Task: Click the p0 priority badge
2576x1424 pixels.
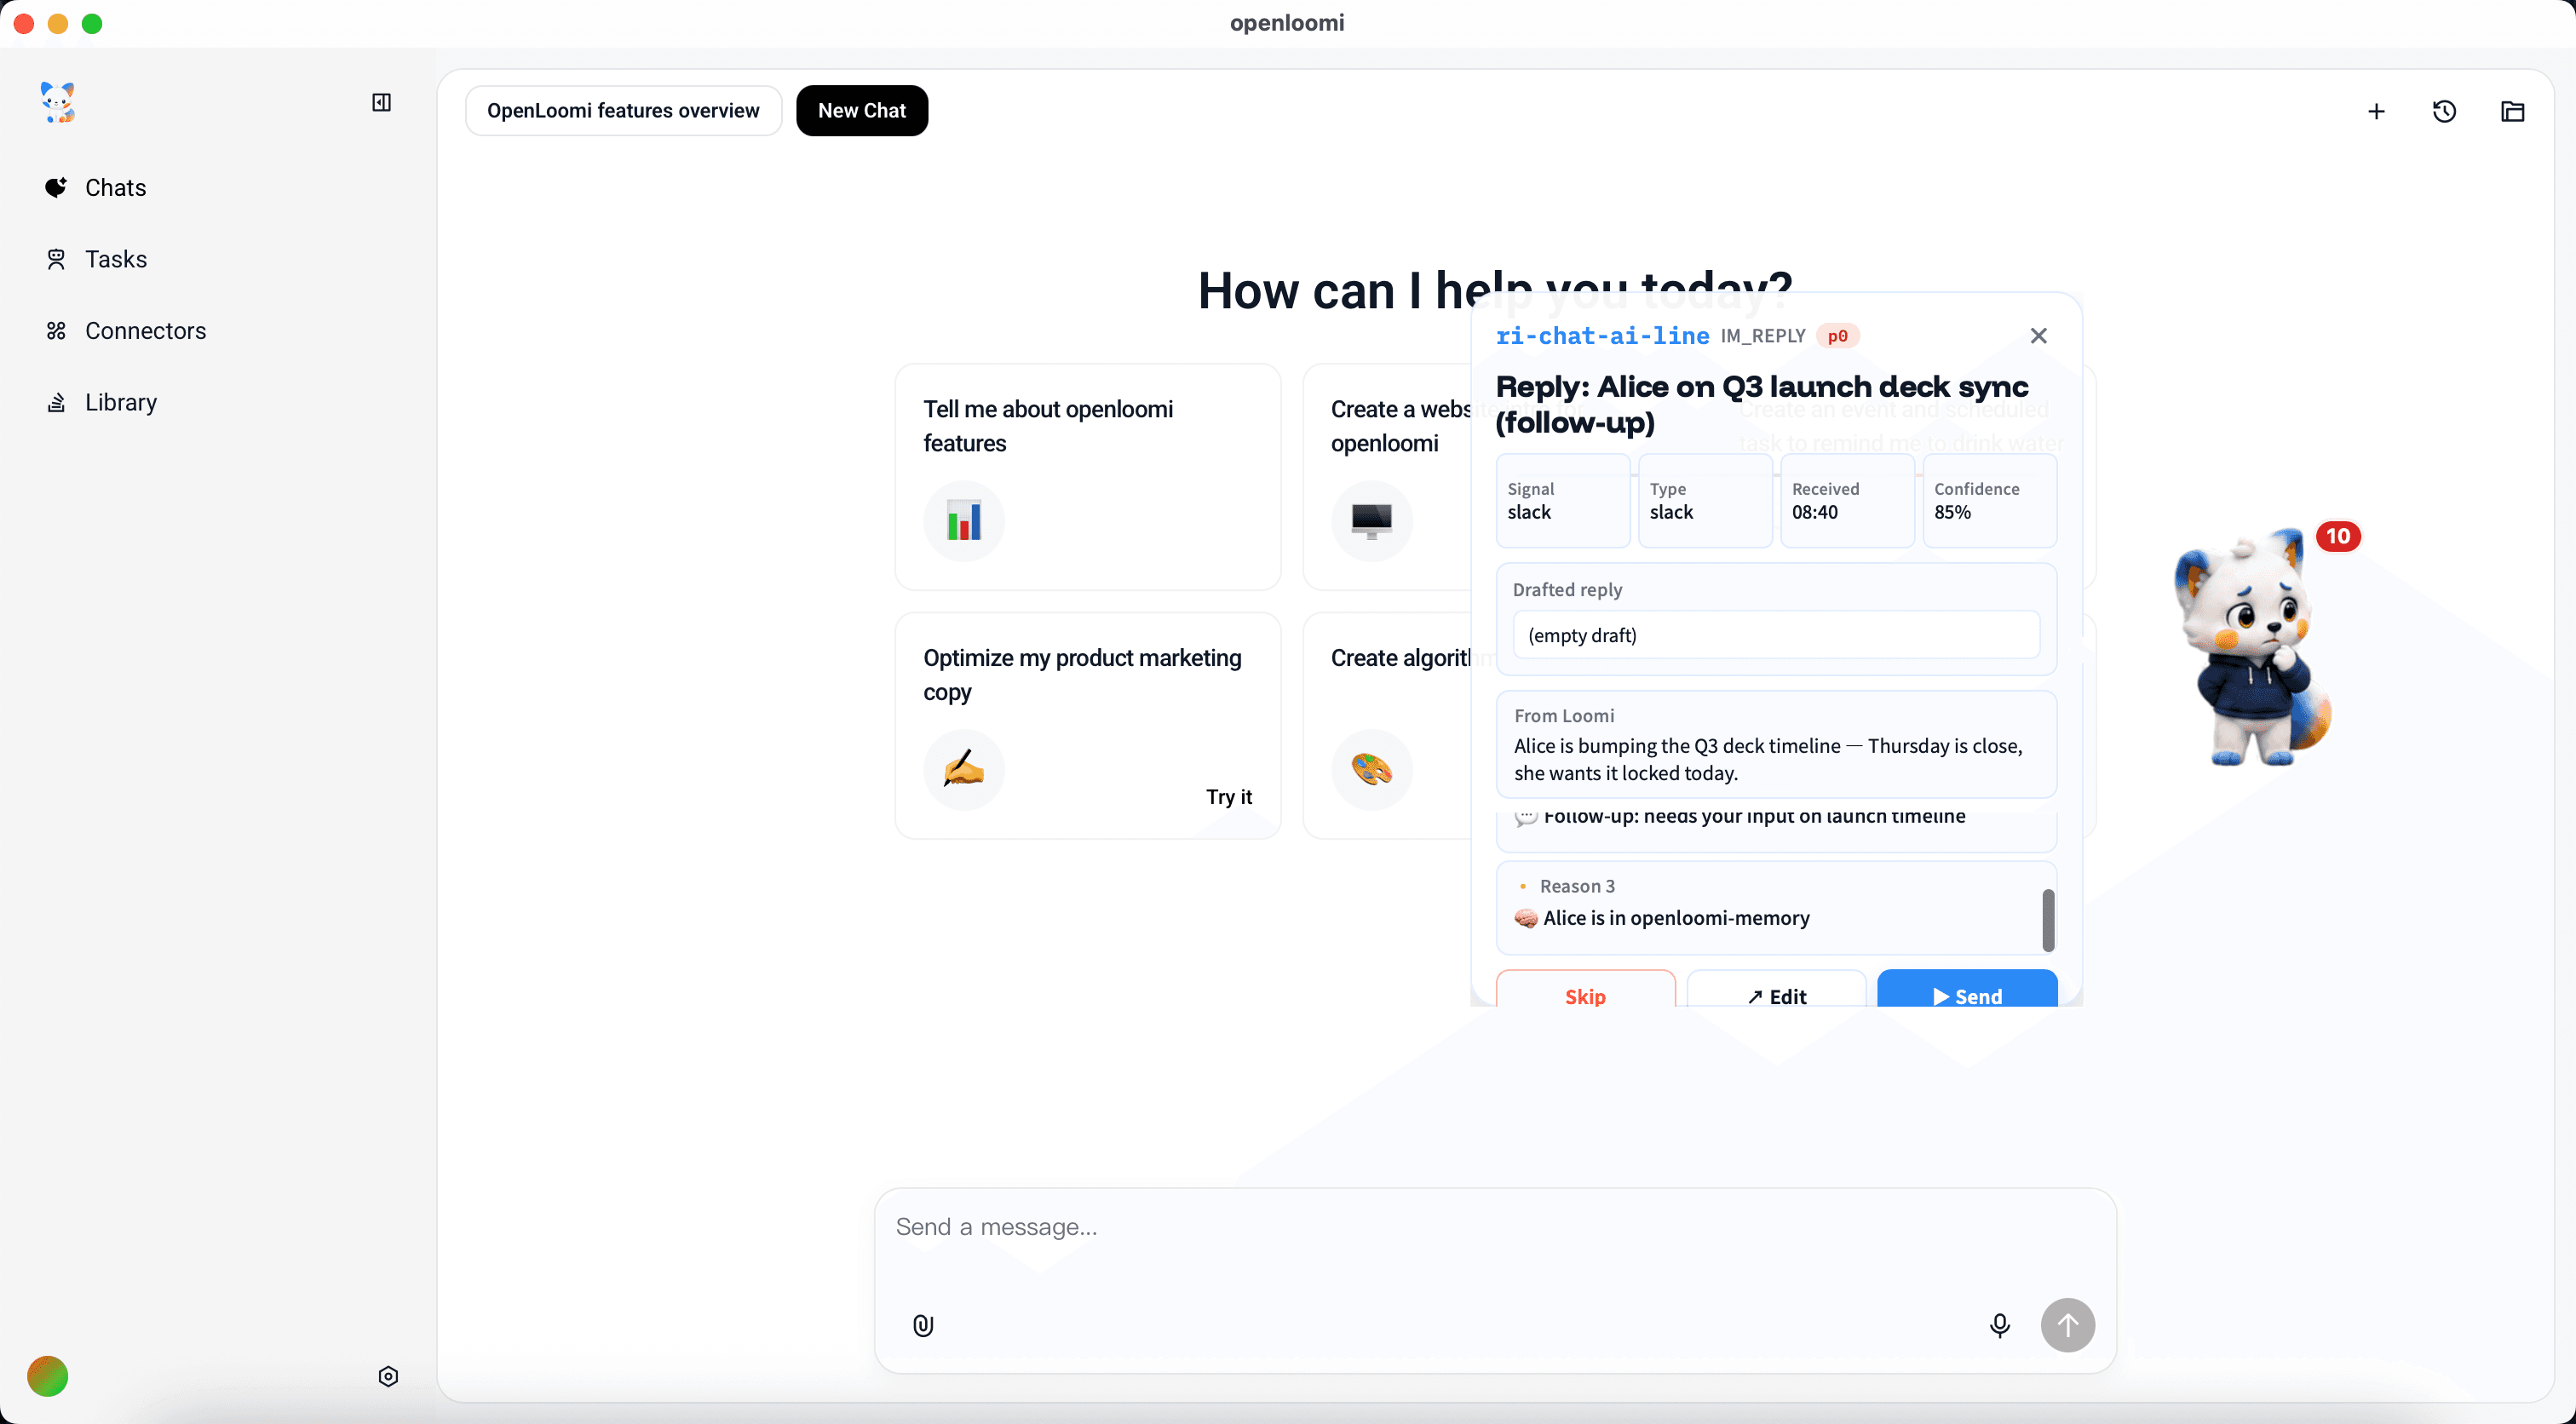Action: [1837, 336]
